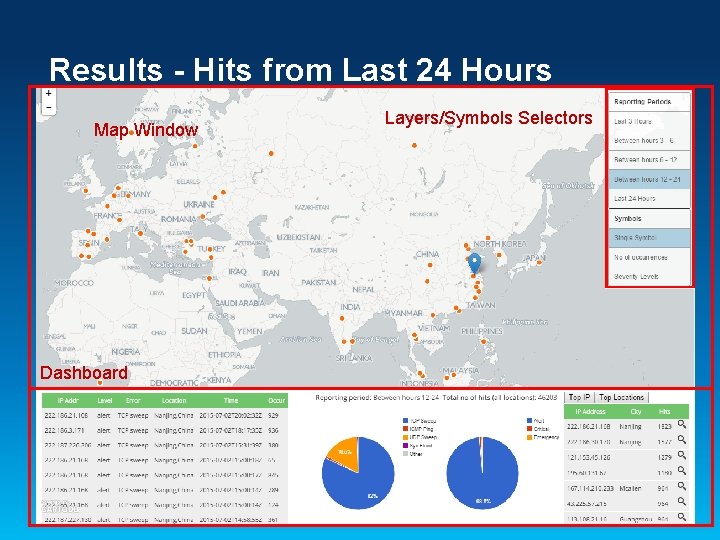The height and width of the screenshot is (540, 720).
Task: Click the UDP Sweep legend swatch
Action: click(405, 437)
